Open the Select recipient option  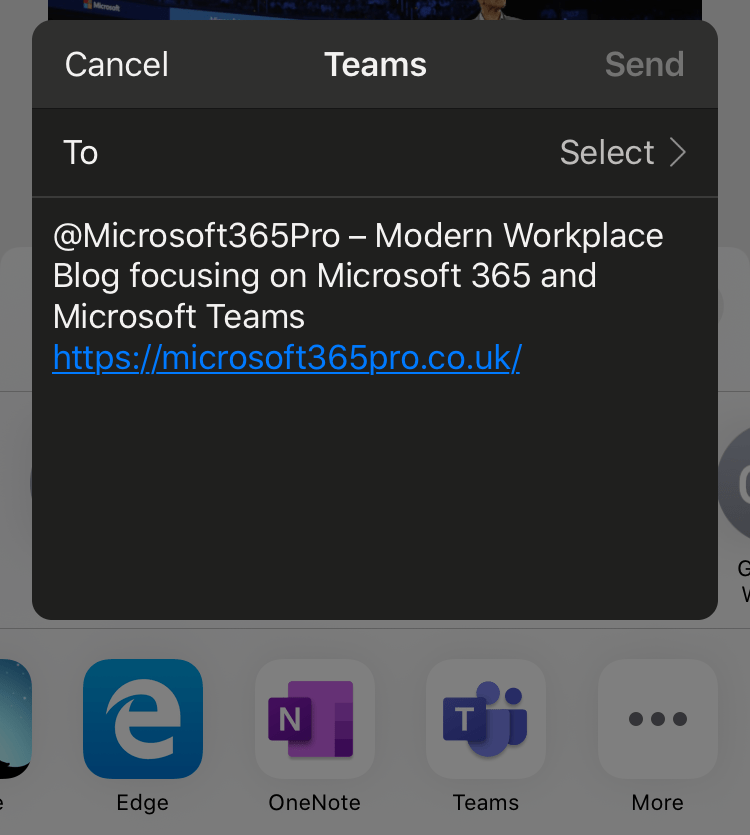607,152
